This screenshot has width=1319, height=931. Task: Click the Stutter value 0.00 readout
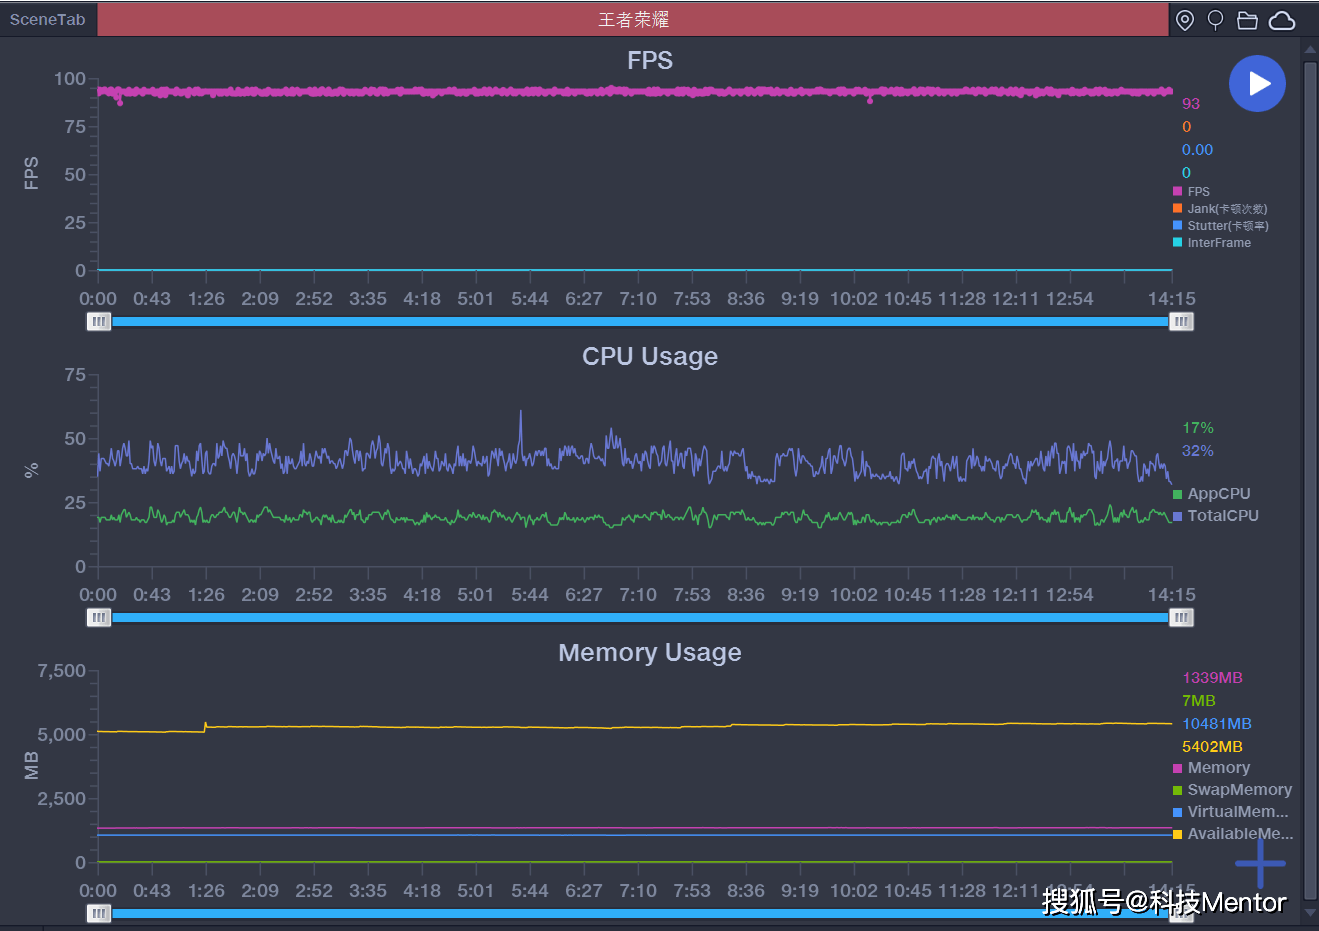1197,149
